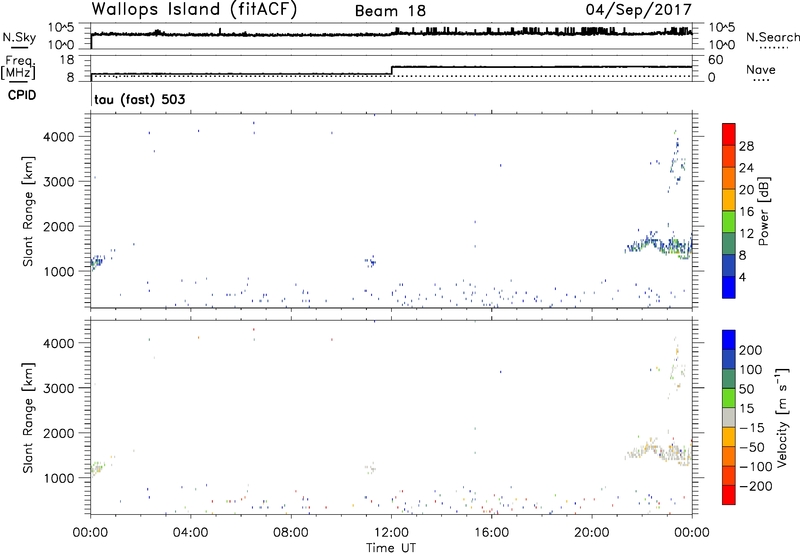Image resolution: width=800 pixels, height=554 pixels.
Task: Click the '2000' tick on velocity panel axis
Action: 59,433
